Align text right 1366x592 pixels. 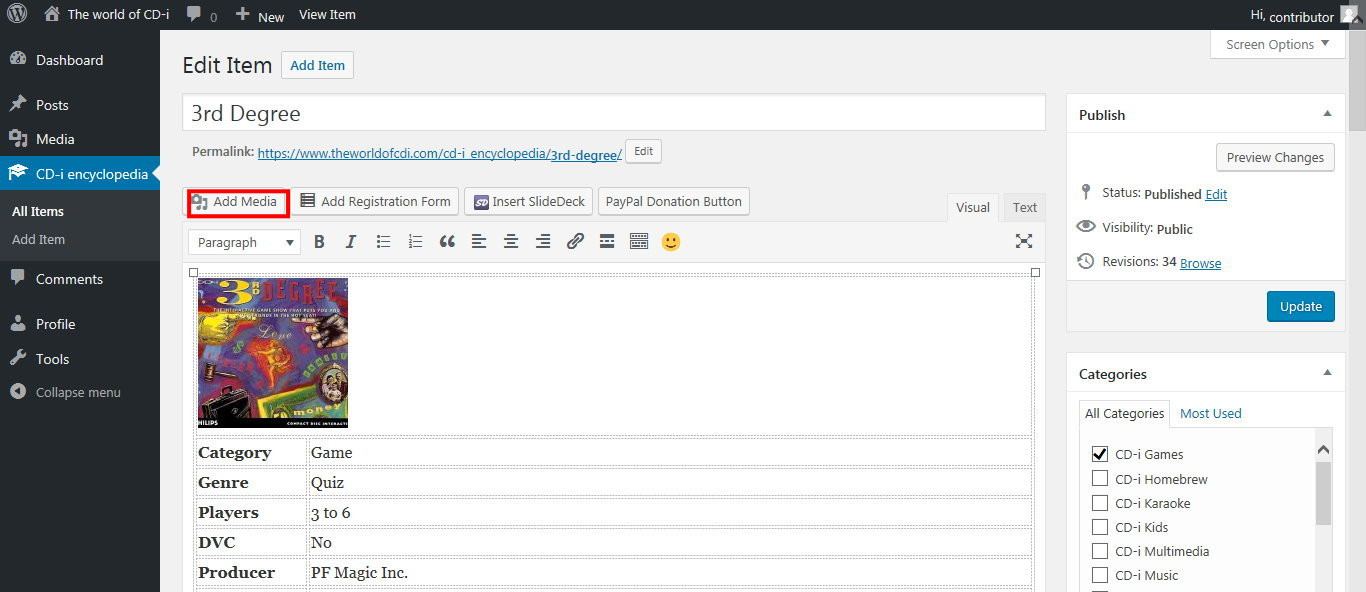[x=543, y=242]
